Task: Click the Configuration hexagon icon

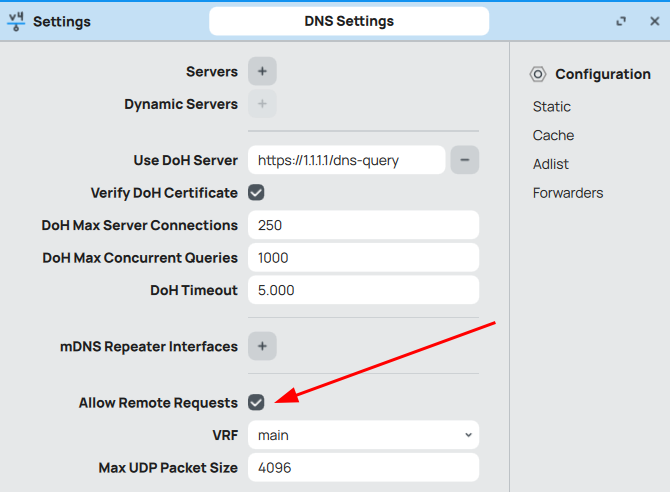Action: 538,74
